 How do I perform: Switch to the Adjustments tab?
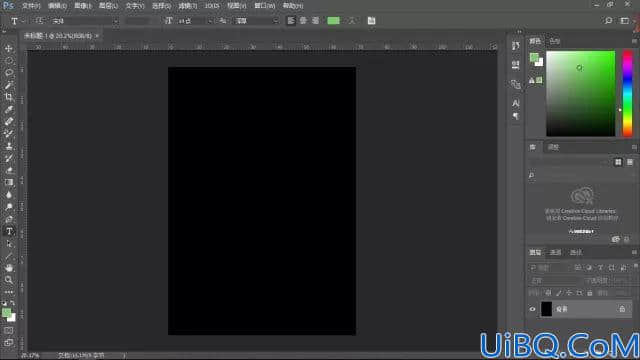pyautogui.click(x=553, y=147)
